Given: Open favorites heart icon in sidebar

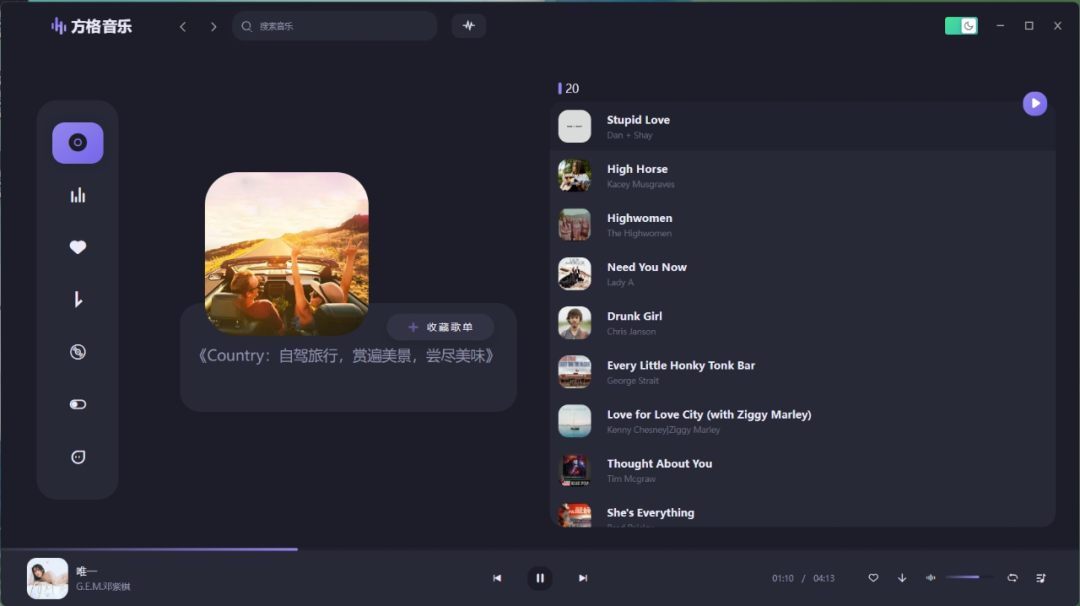Looking at the screenshot, I should click(x=78, y=247).
